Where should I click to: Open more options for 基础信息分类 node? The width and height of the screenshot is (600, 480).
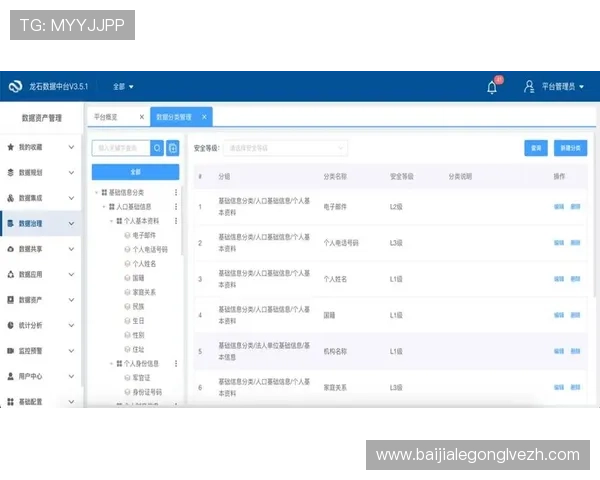tap(177, 192)
